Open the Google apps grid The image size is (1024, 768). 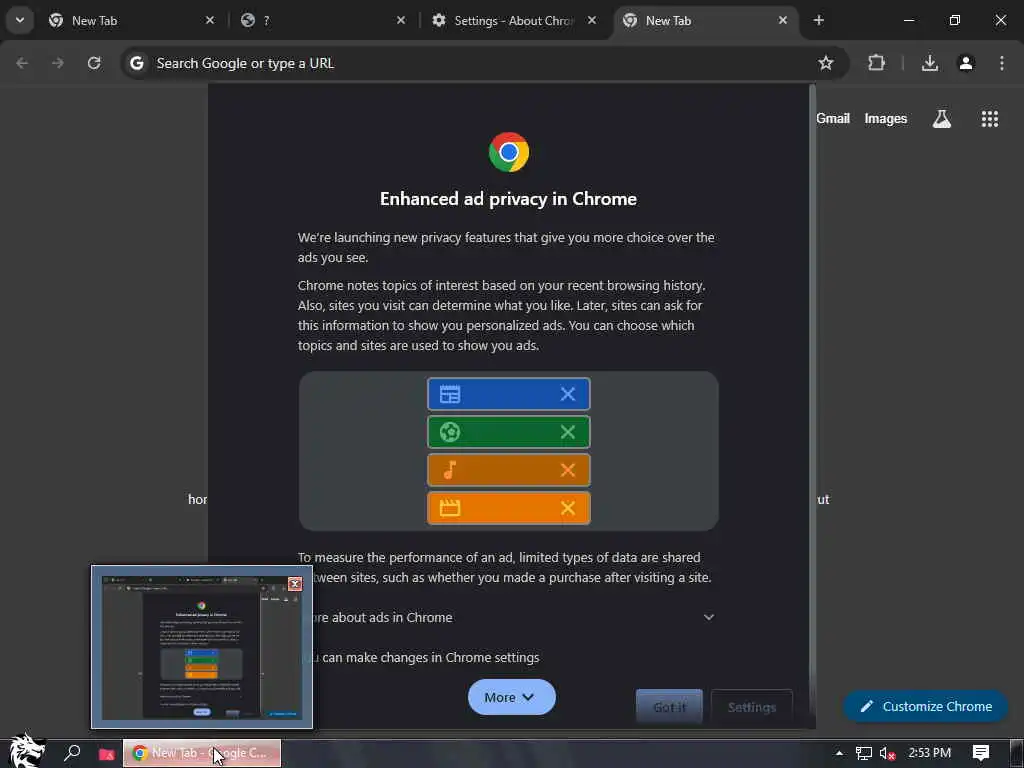point(989,118)
